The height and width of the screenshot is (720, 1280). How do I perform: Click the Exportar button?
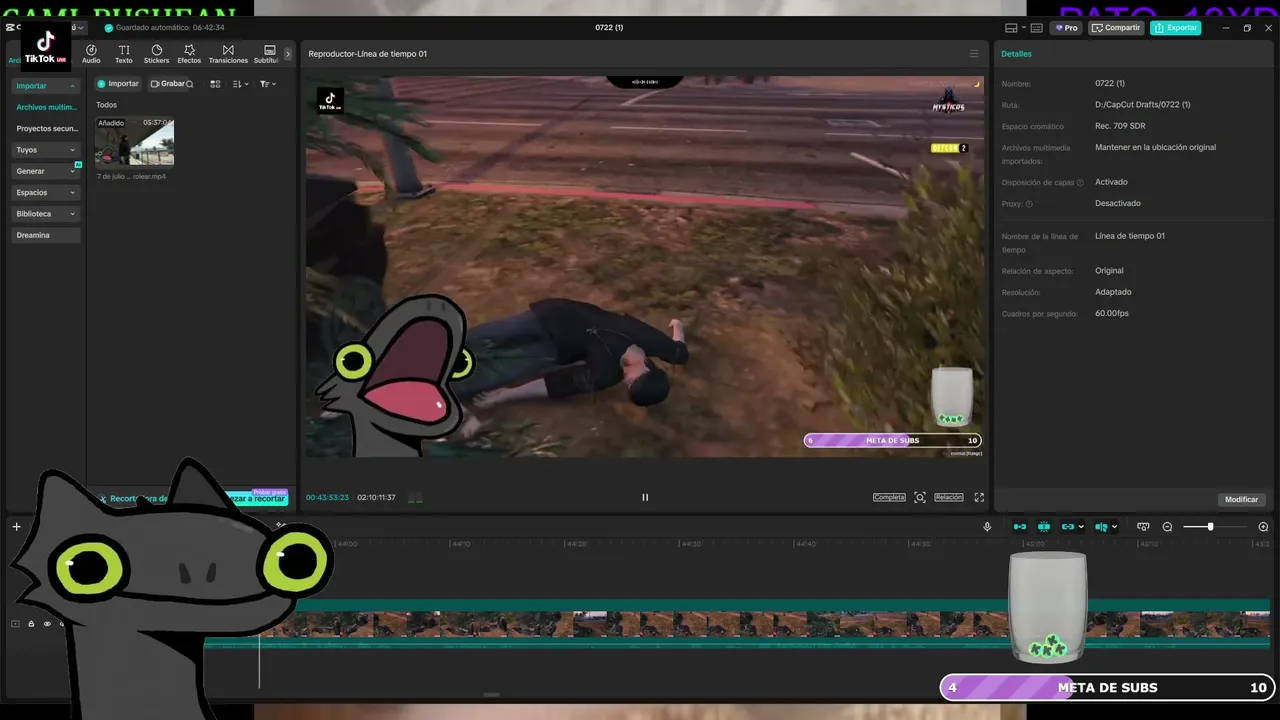pyautogui.click(x=1175, y=28)
